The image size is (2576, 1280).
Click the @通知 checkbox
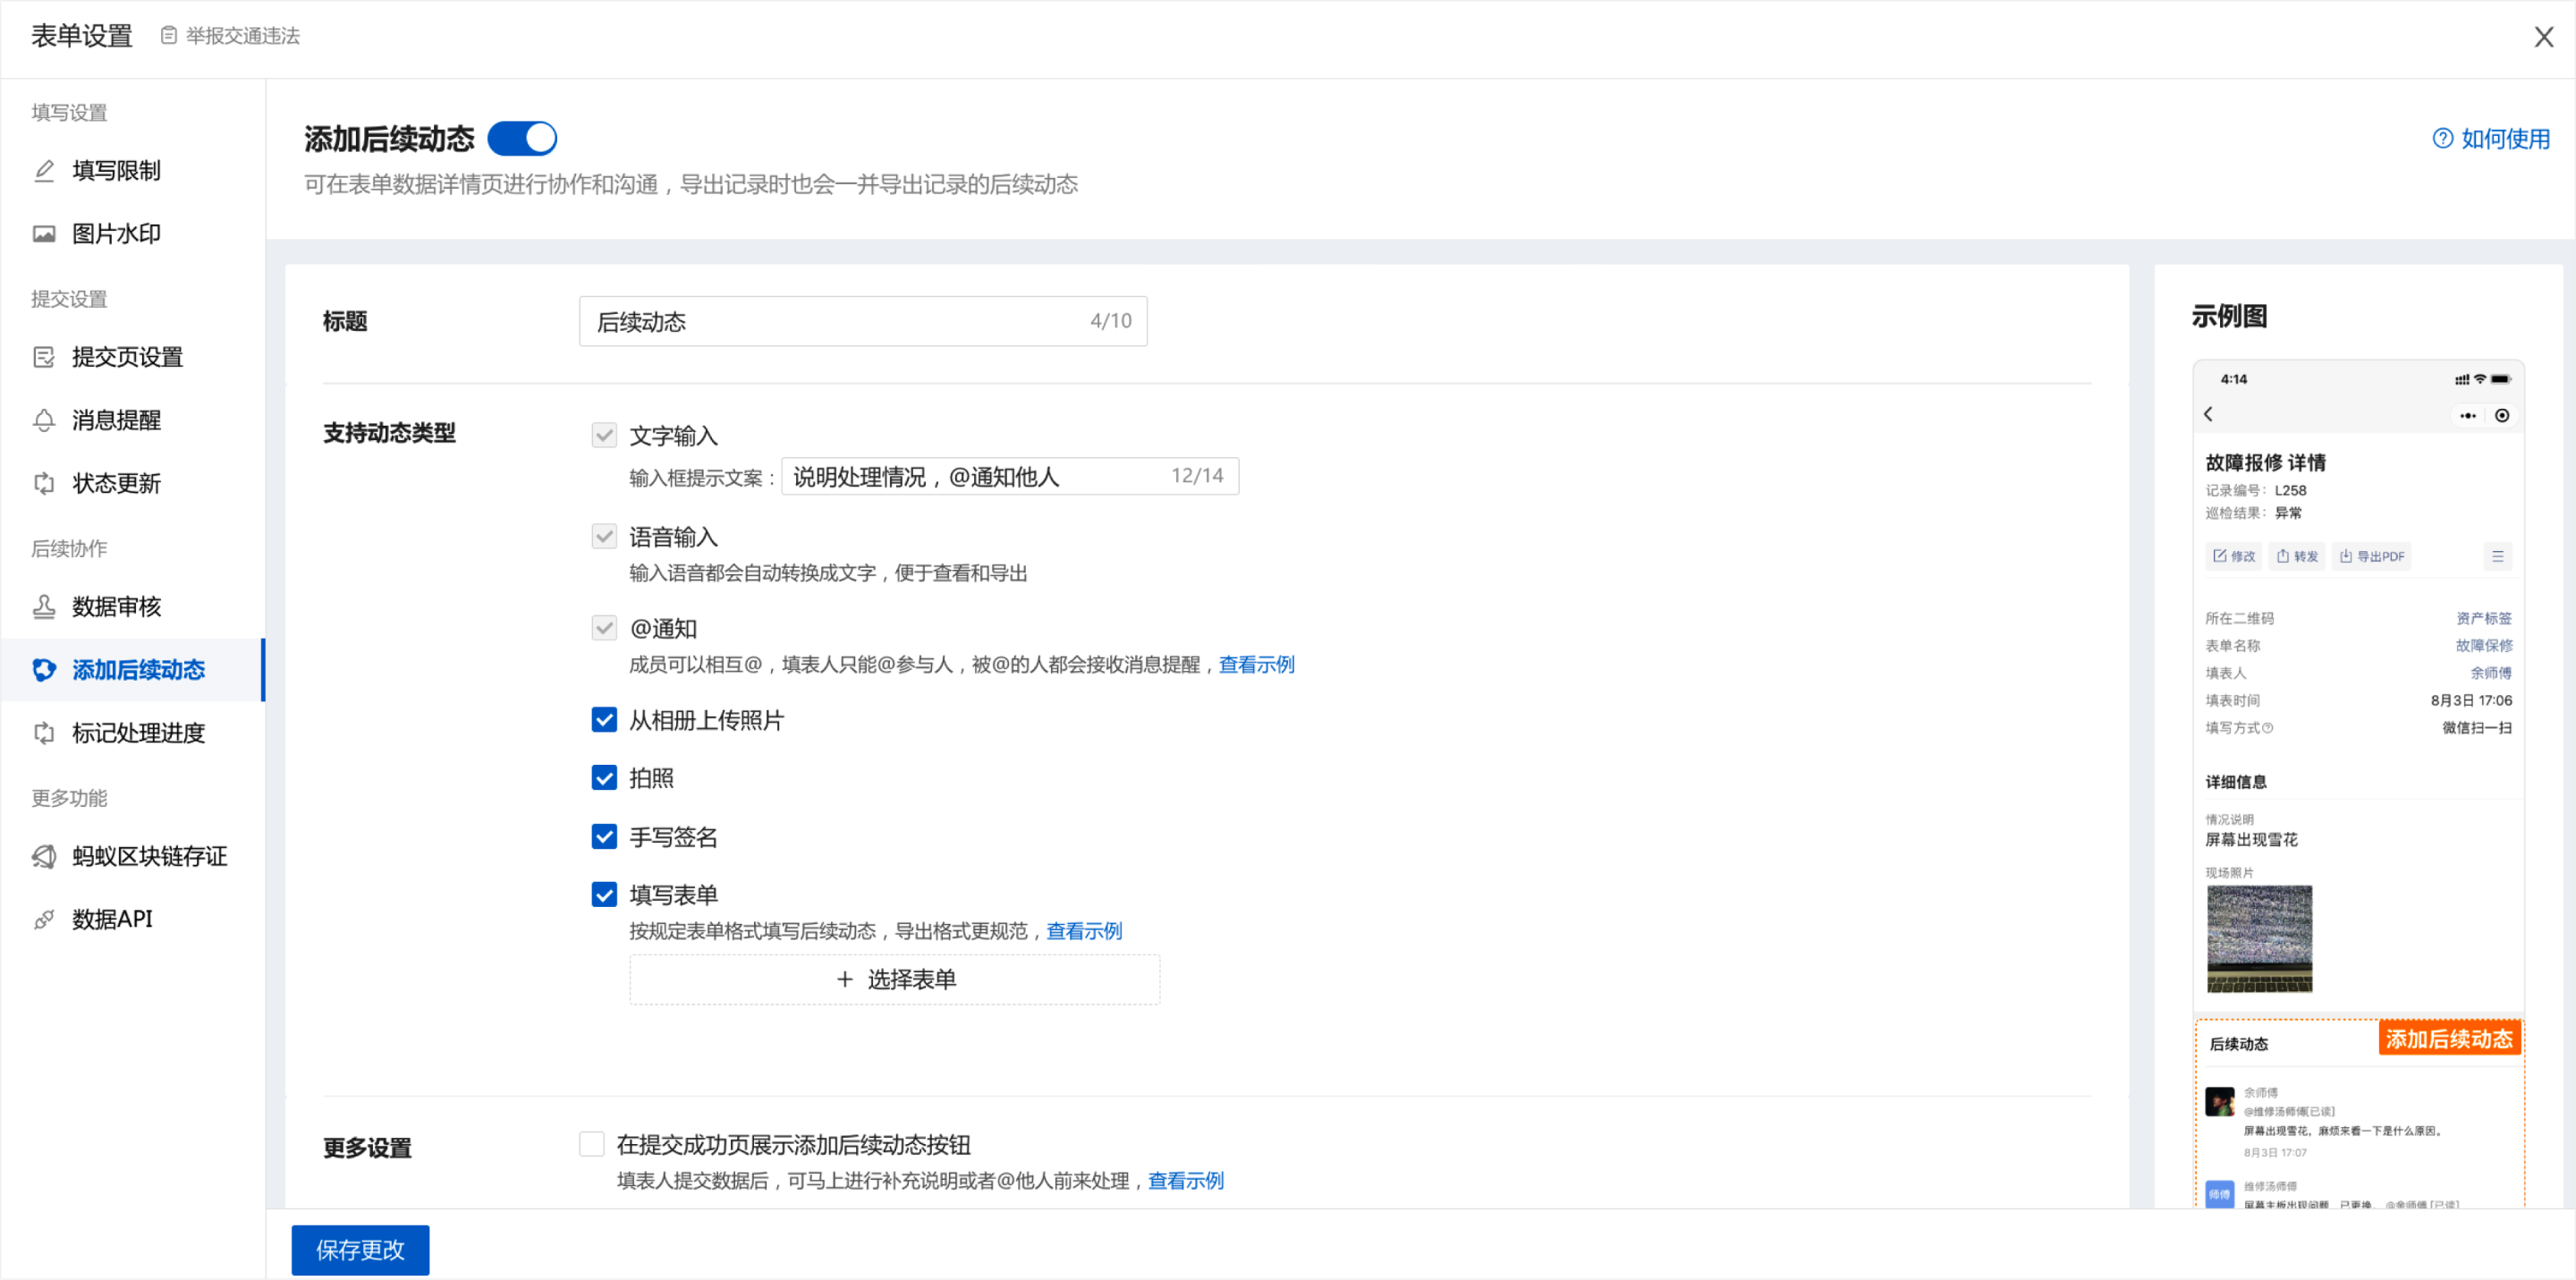(x=604, y=628)
